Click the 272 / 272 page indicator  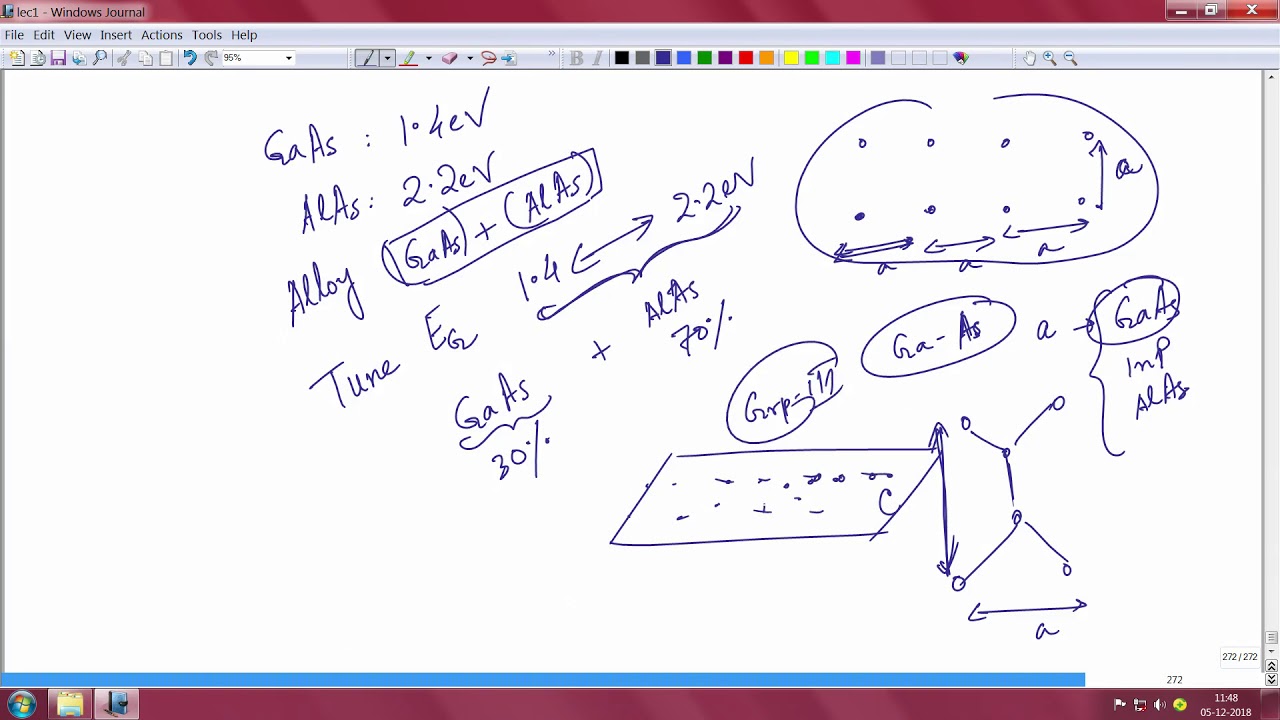point(1239,657)
